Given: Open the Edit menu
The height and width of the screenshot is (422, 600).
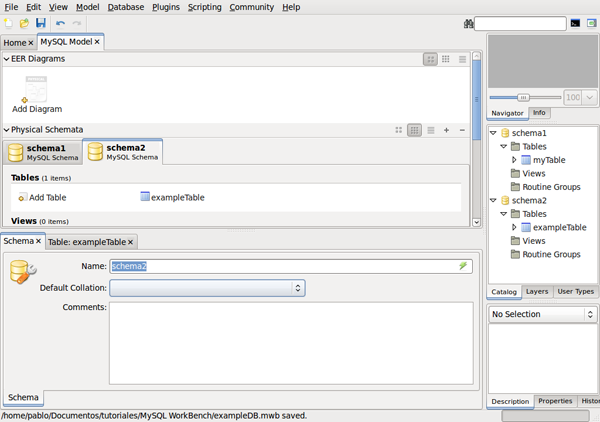Looking at the screenshot, I should 33,7.
